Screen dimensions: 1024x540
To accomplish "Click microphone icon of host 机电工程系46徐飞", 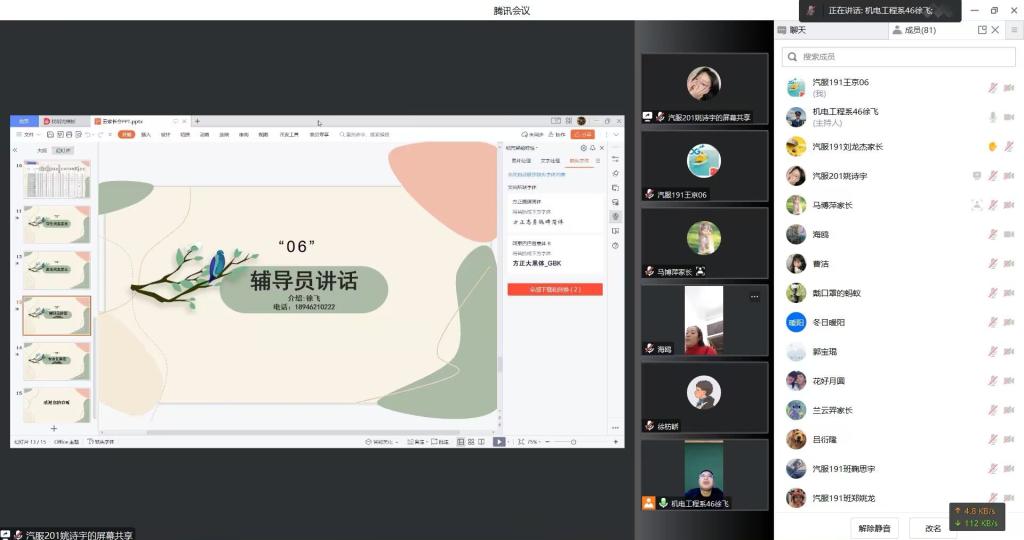I will [993, 117].
